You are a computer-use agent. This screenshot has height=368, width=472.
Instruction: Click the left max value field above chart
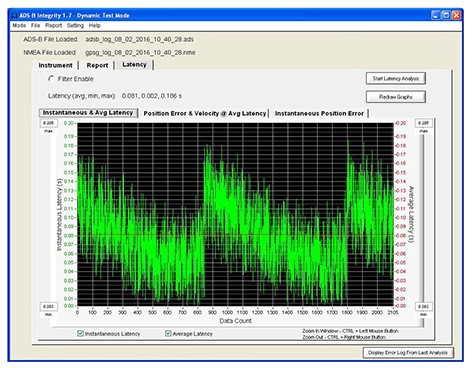coord(49,123)
